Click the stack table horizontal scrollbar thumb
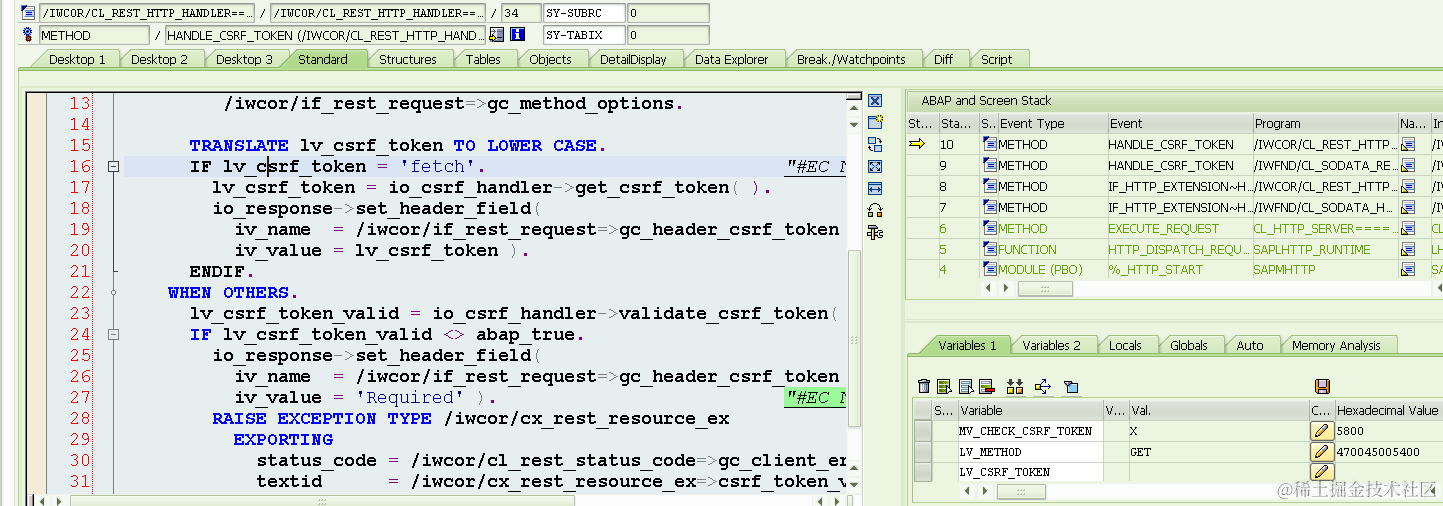This screenshot has width=1443, height=506. (x=1044, y=288)
